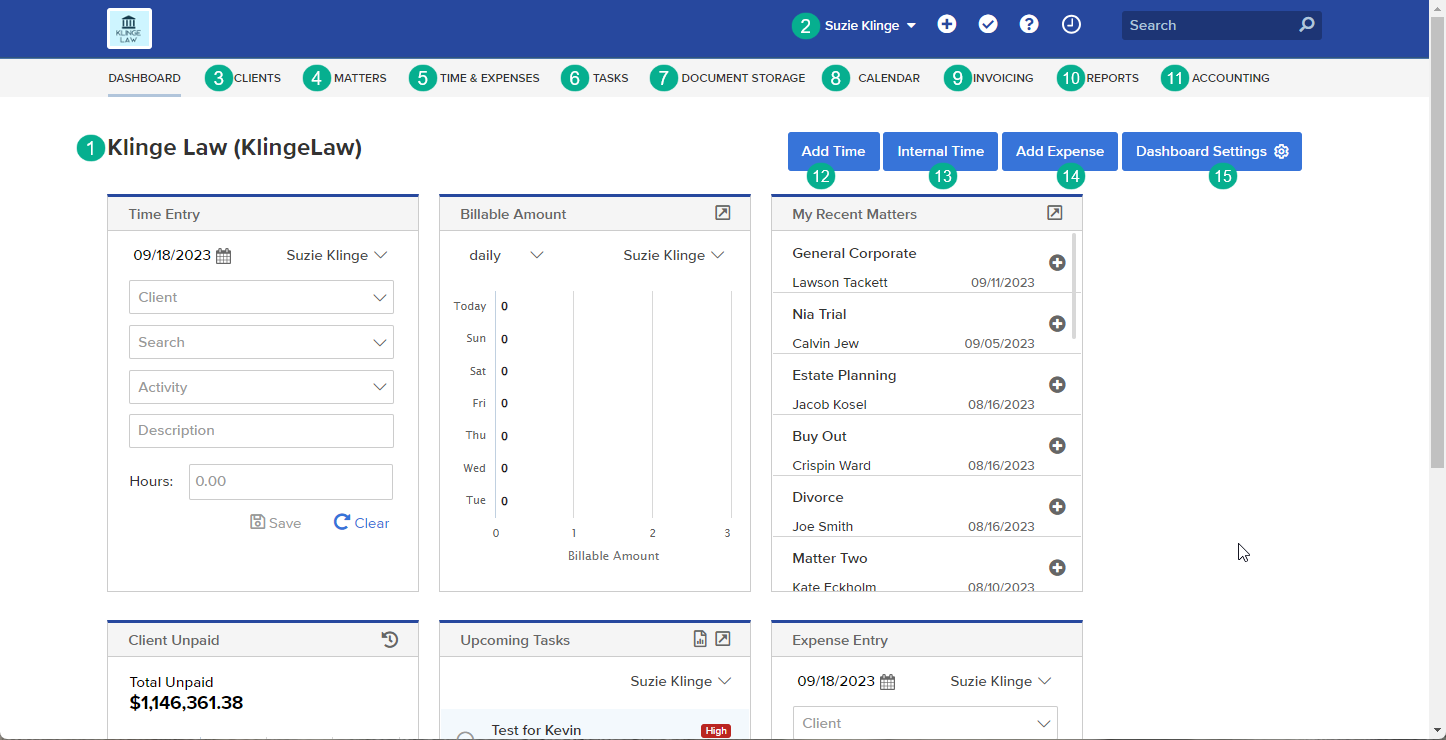This screenshot has width=1446, height=740.
Task: Add time to General Corporate matter
Action: pos(1057,263)
